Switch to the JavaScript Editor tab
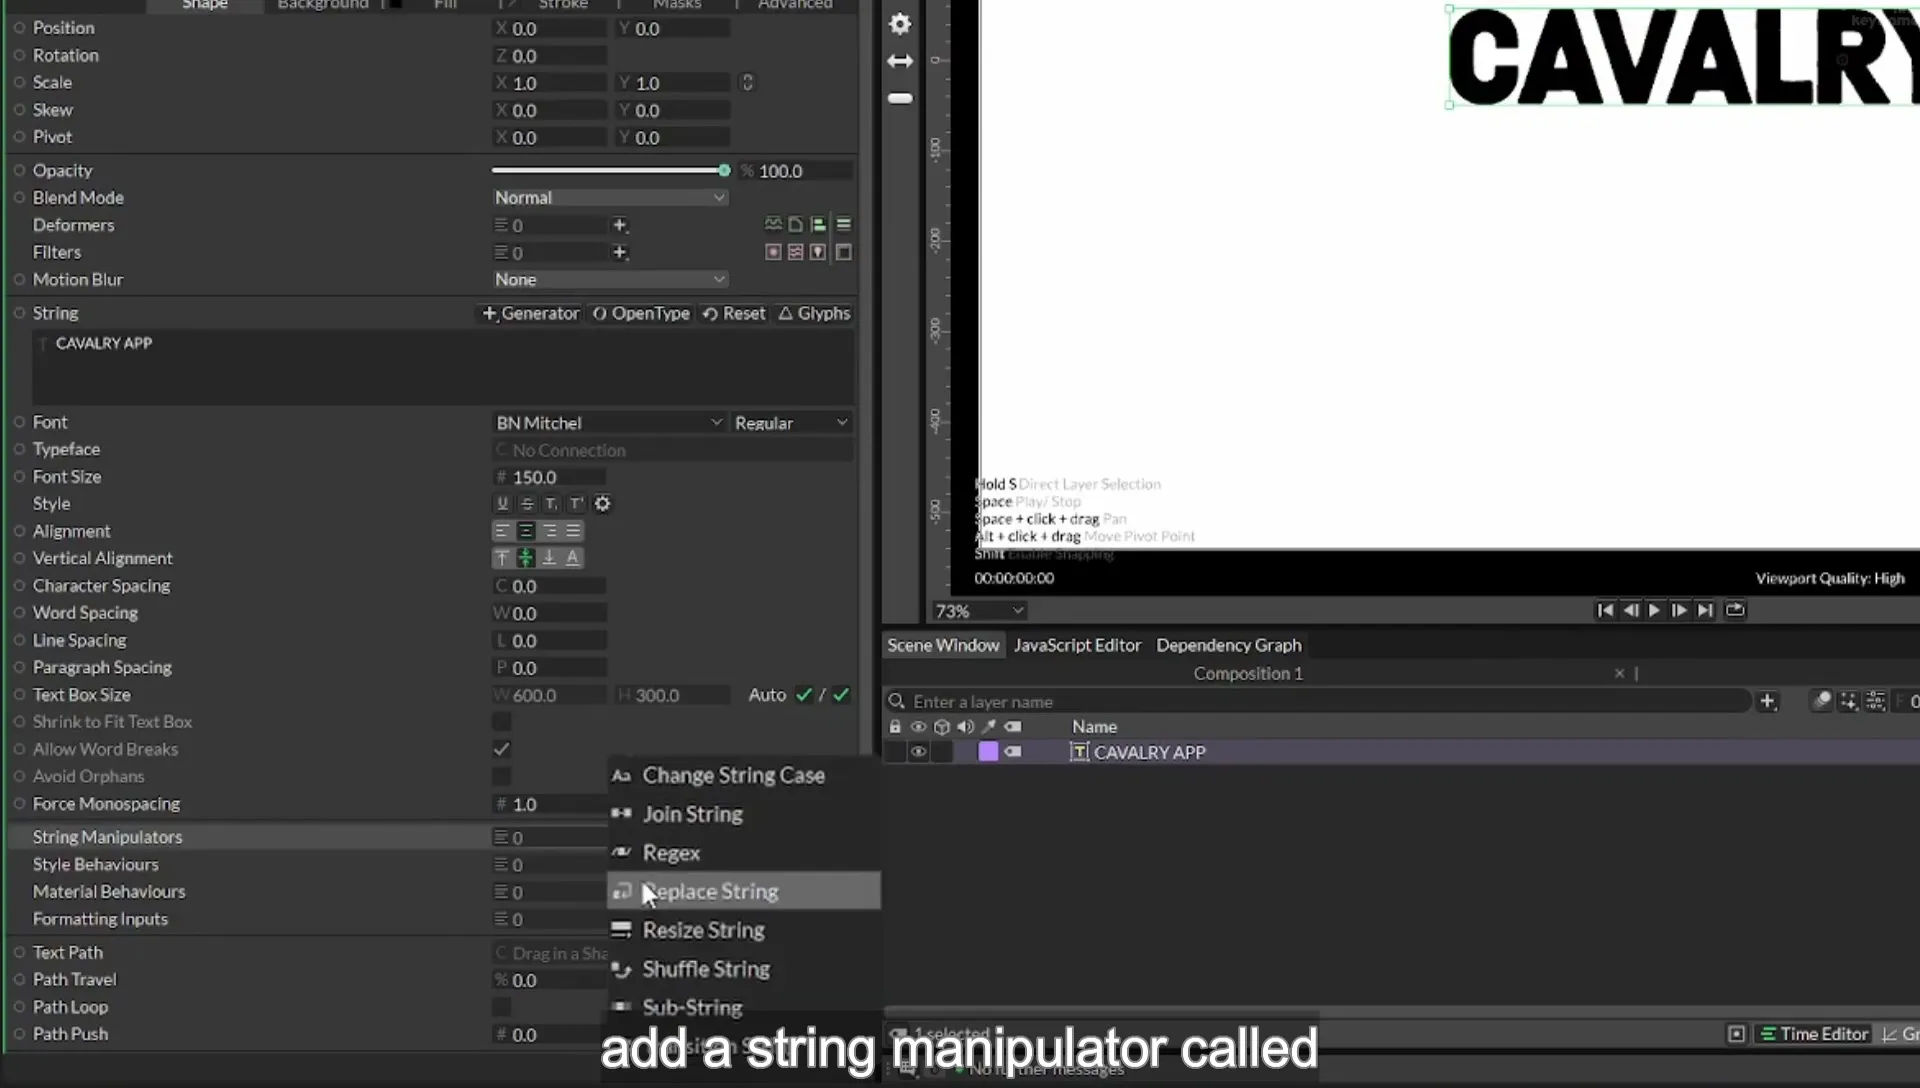Viewport: 1920px width, 1088px height. coord(1077,645)
